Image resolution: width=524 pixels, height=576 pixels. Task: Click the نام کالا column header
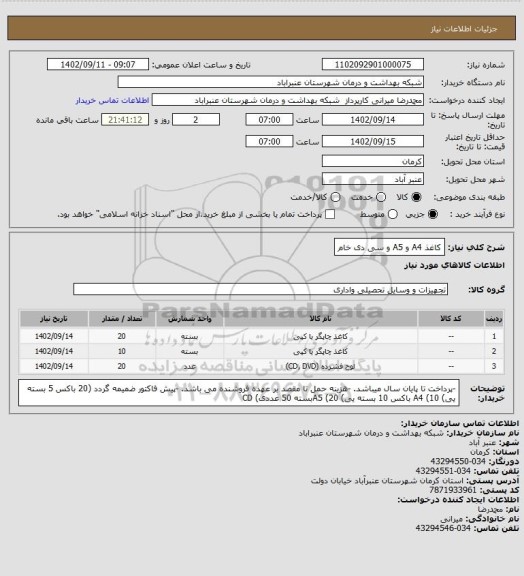320,318
